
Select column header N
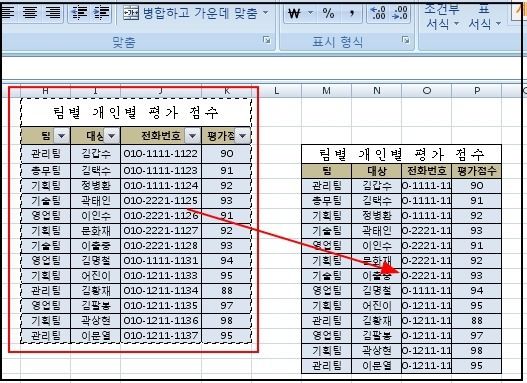pyautogui.click(x=376, y=91)
